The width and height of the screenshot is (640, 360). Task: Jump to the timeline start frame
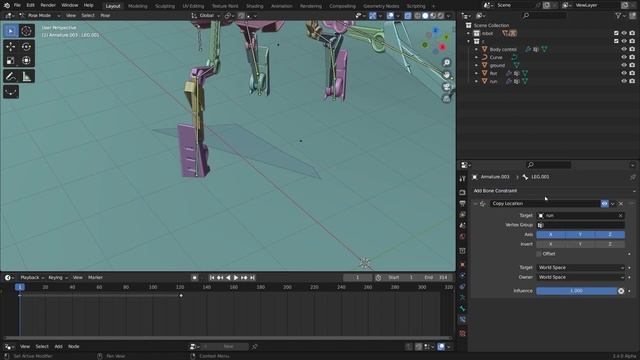(x=212, y=278)
